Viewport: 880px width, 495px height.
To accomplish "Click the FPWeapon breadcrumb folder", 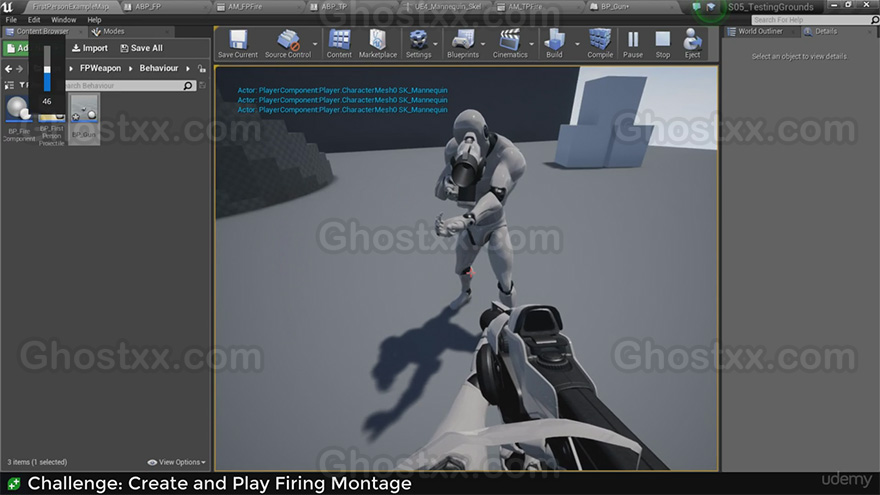I will click(x=100, y=68).
